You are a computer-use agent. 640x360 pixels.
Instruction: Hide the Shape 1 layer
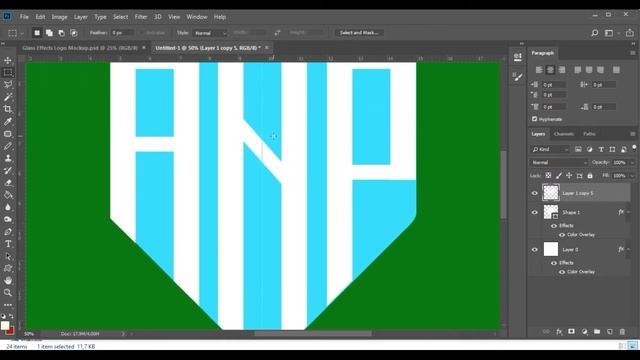pos(535,212)
